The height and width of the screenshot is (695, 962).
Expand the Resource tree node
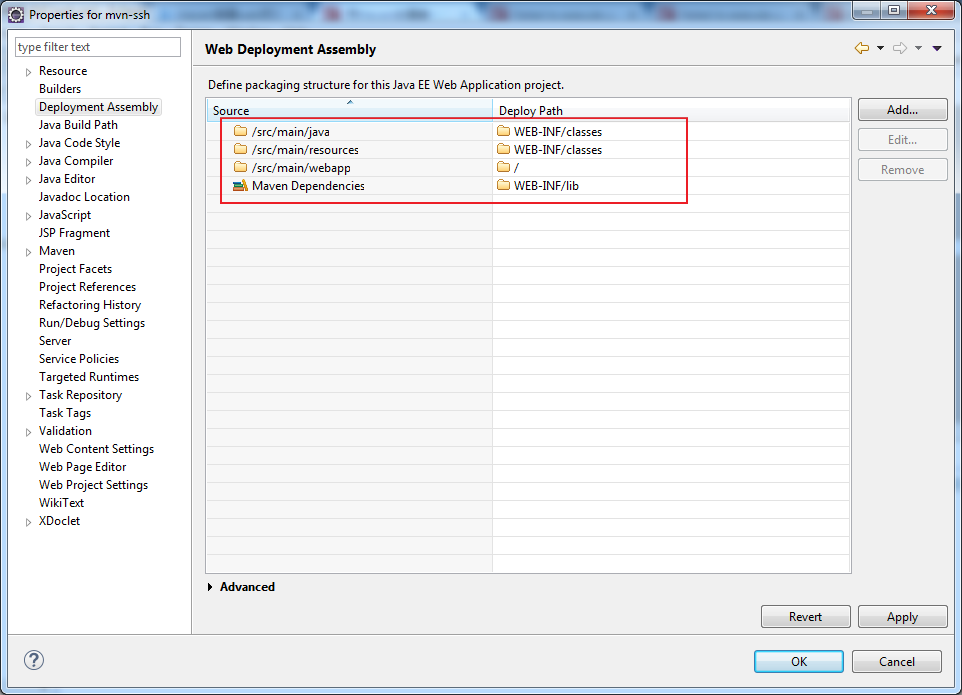point(28,72)
